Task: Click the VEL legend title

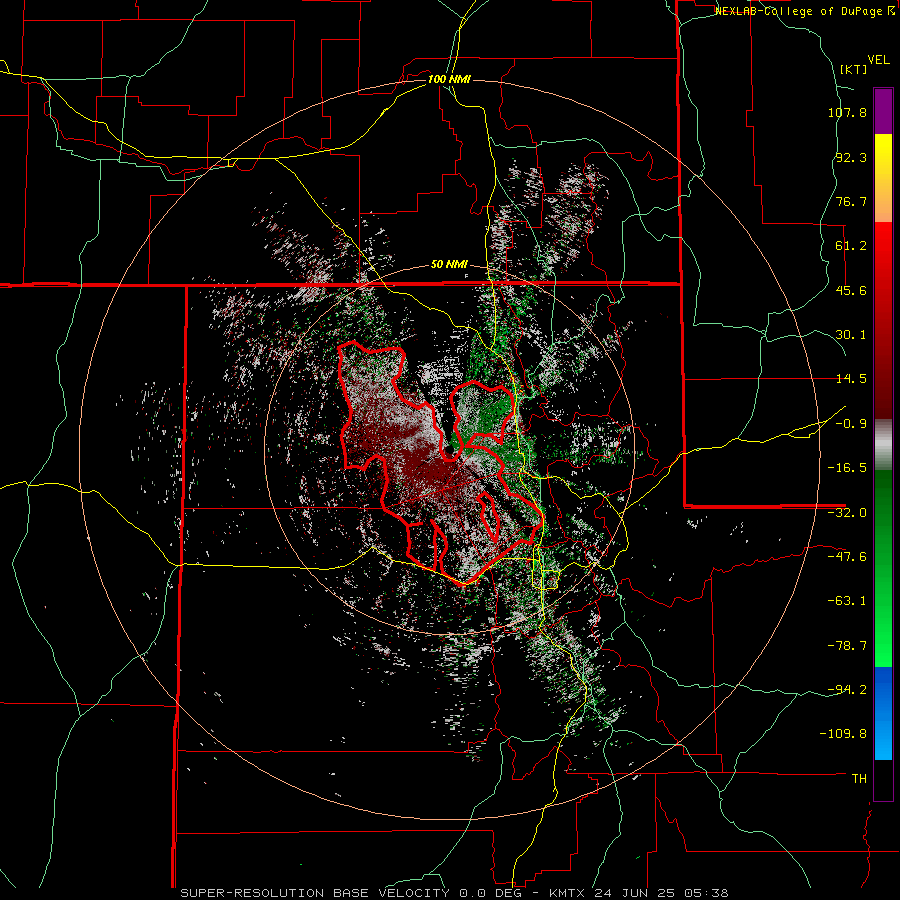Action: (x=878, y=60)
